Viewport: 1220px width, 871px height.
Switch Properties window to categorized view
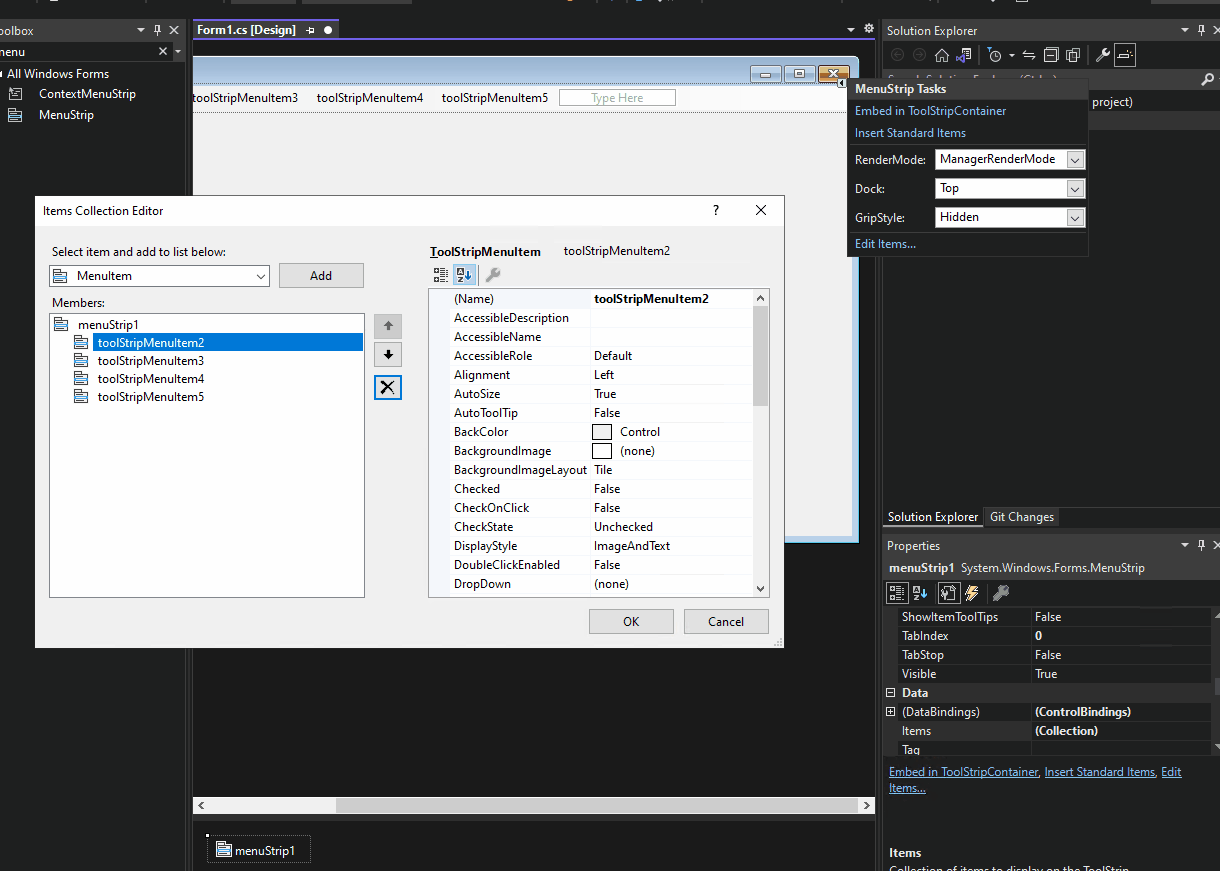(897, 592)
